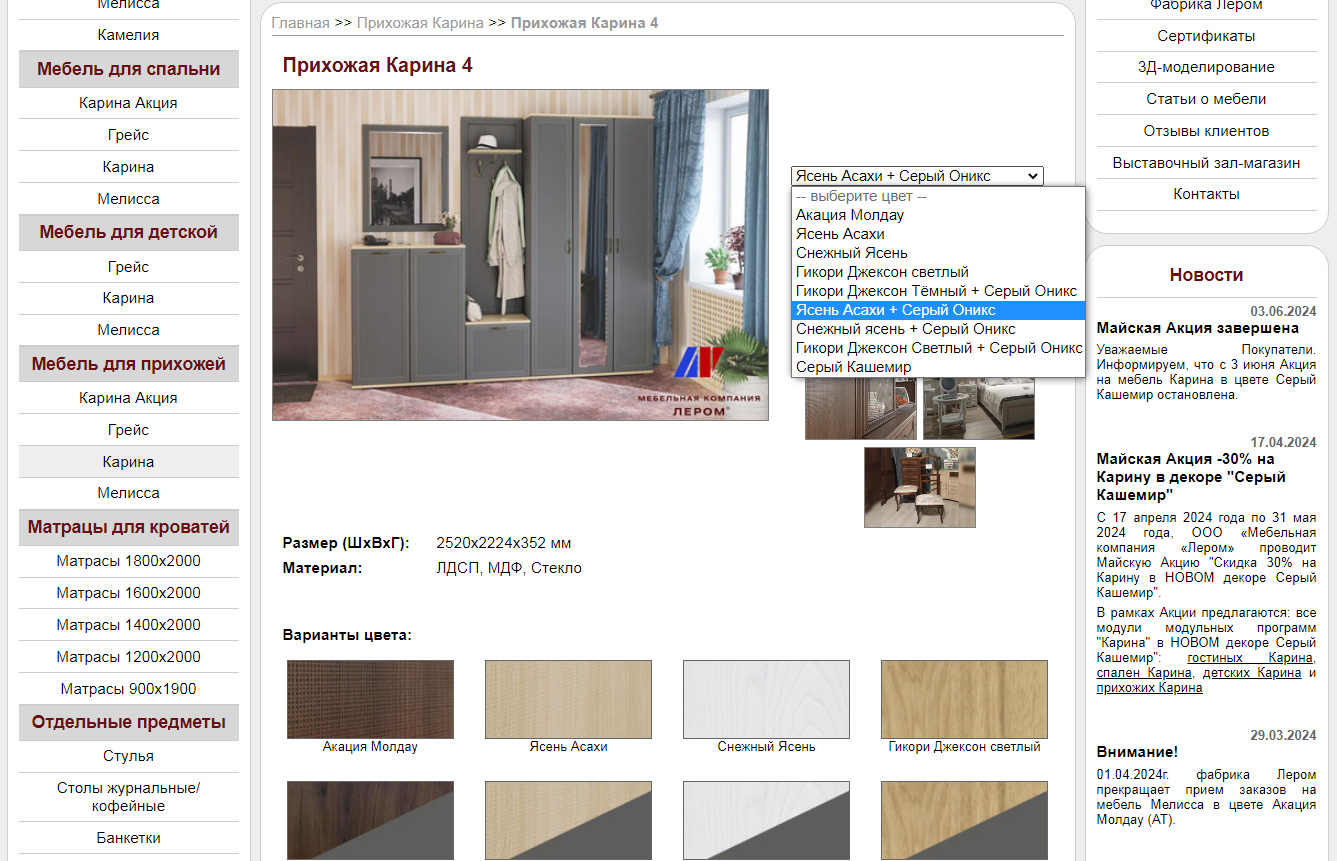This screenshot has height=861, width=1337.
Task: Open 'Мелисса' under Мебель для прихожей
Action: coord(128,493)
